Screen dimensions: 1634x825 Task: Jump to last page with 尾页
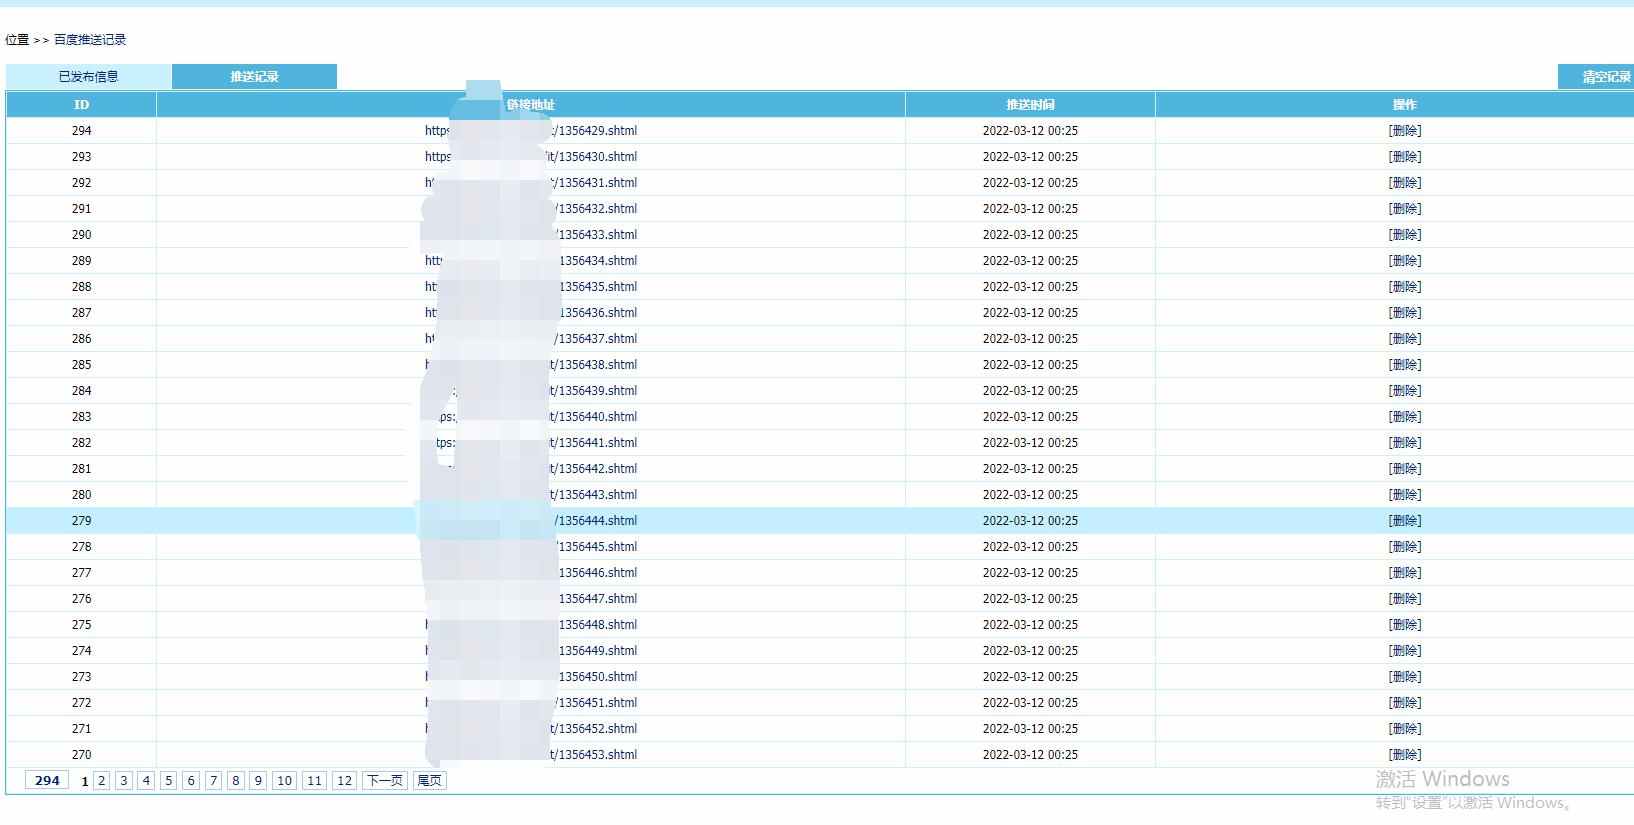(429, 781)
